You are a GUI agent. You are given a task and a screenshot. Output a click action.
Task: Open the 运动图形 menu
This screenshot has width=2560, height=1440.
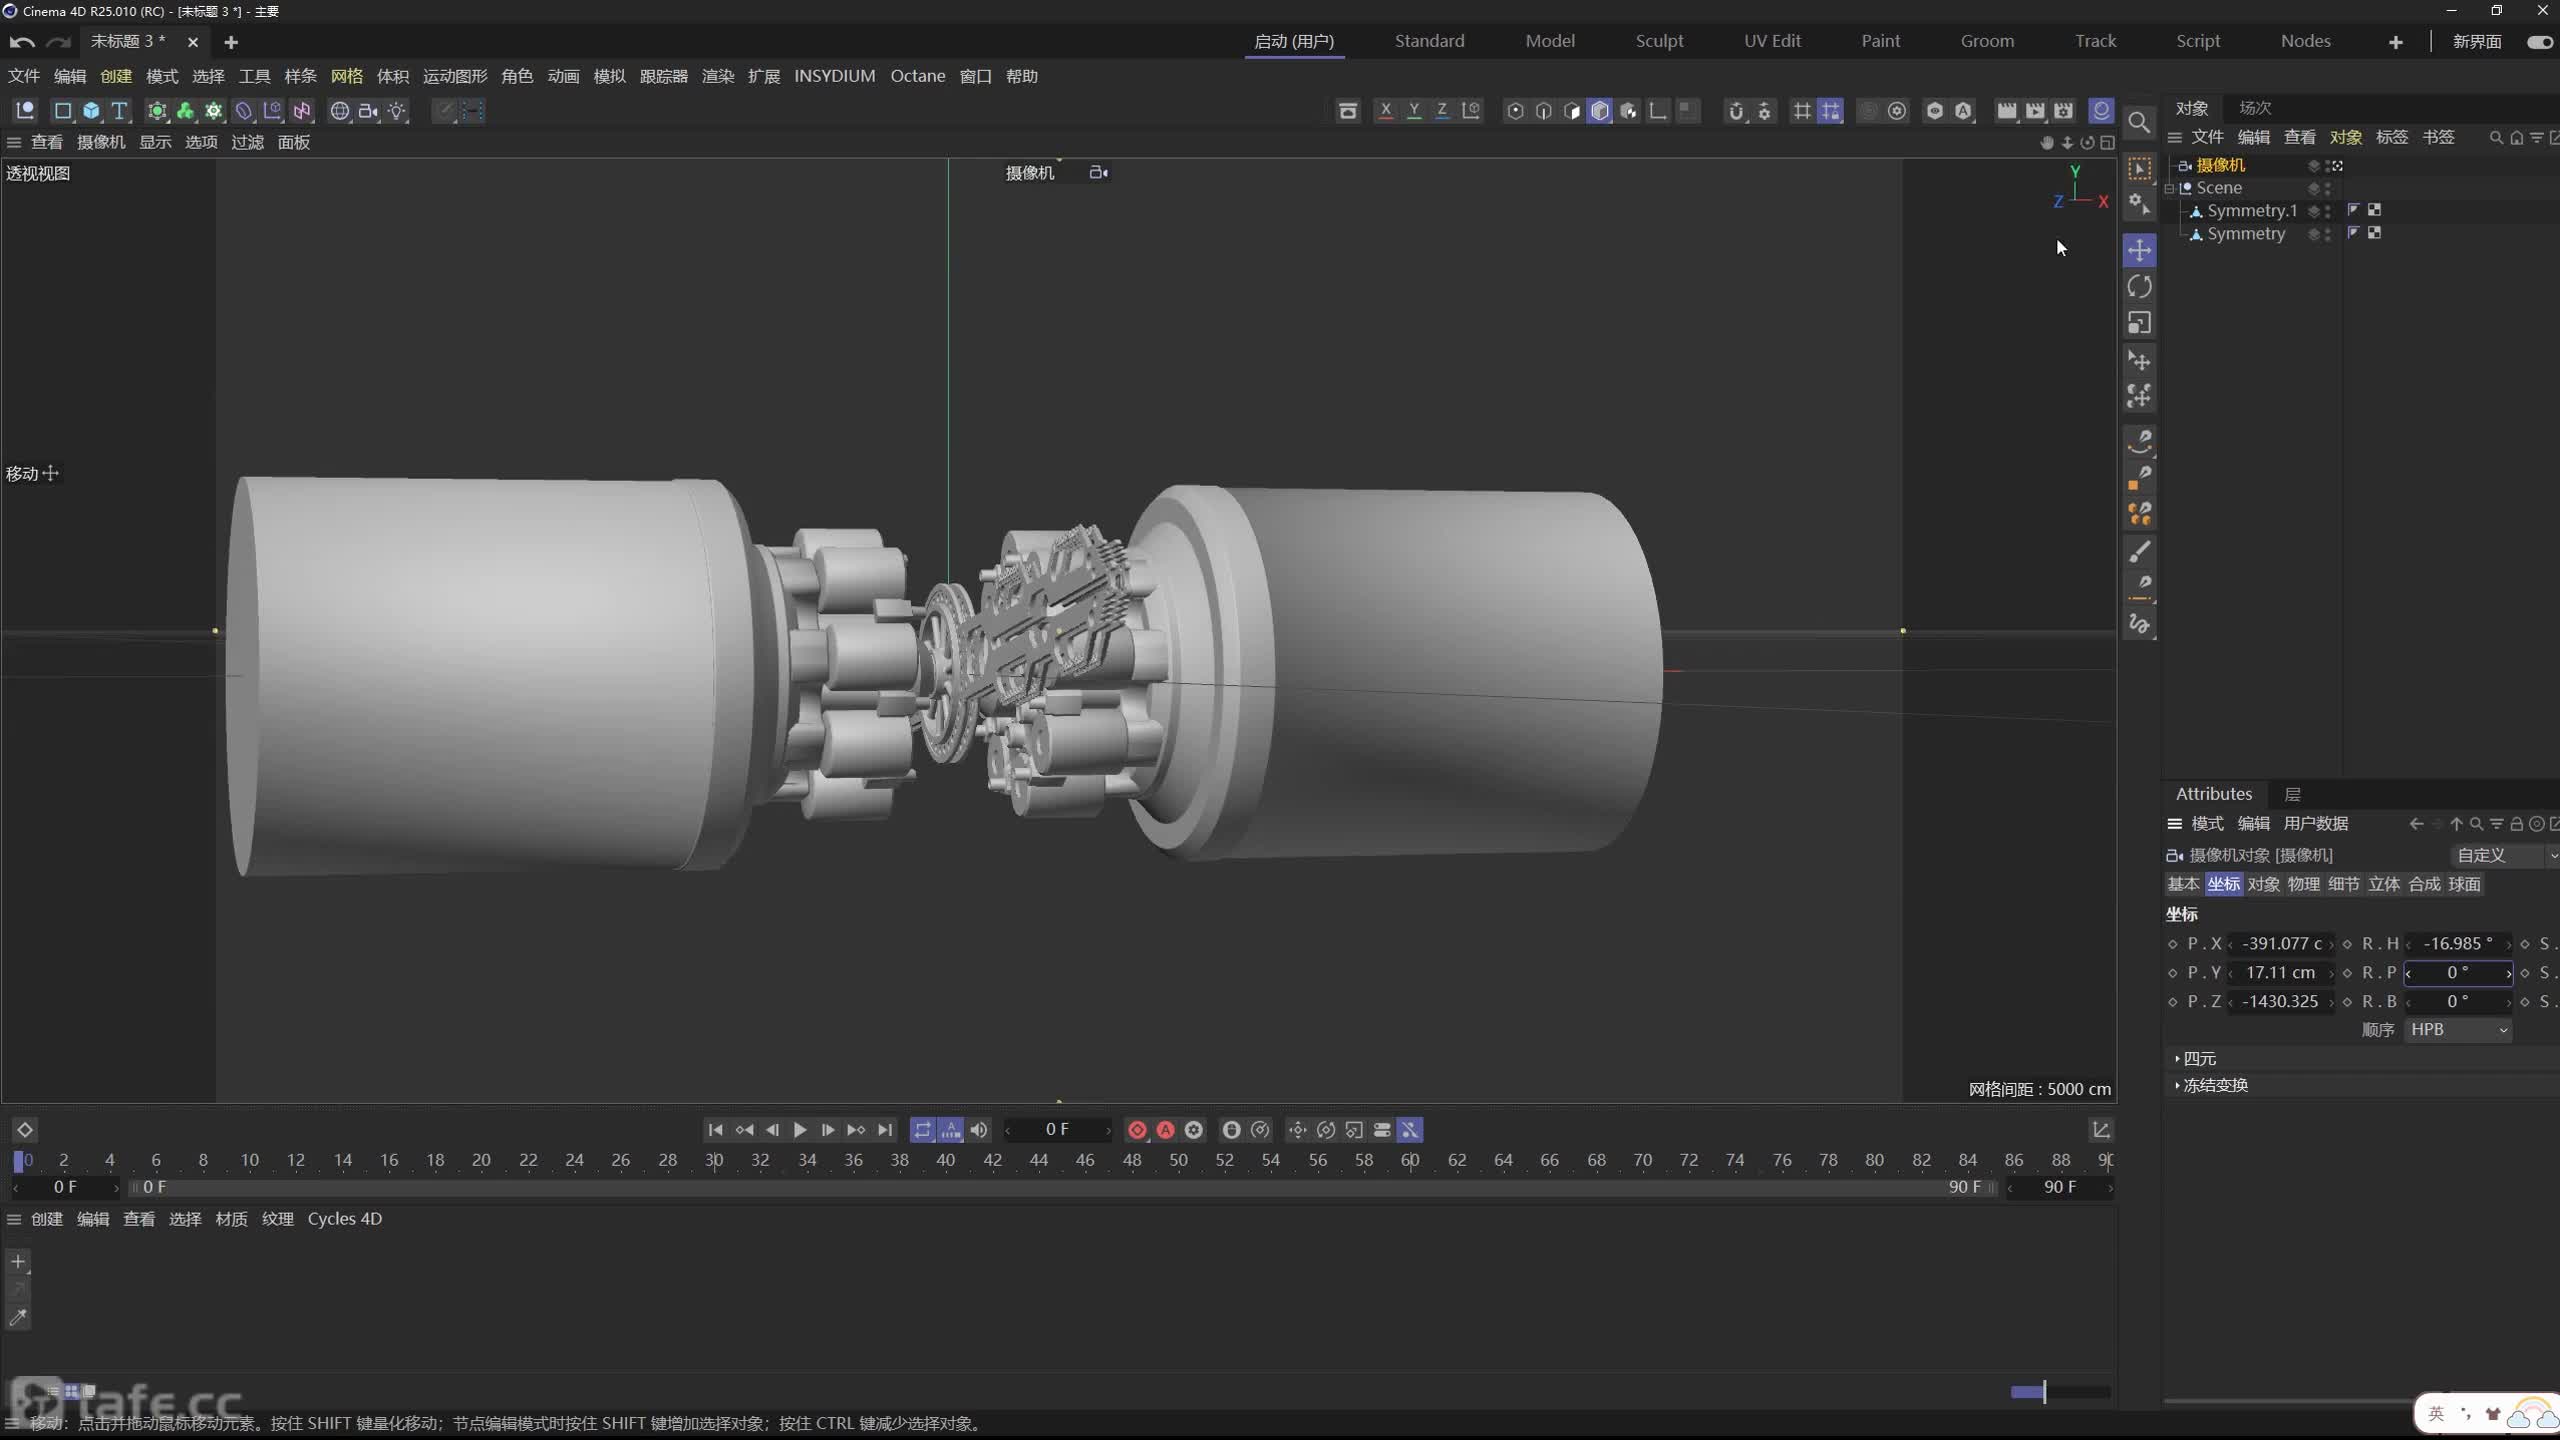point(455,76)
